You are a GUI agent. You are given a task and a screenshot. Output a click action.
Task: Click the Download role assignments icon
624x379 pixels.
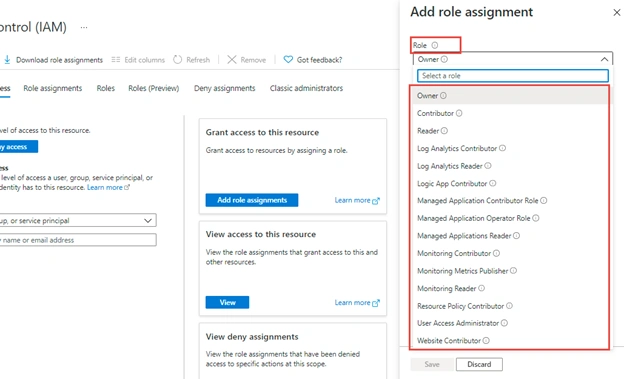coord(7,60)
